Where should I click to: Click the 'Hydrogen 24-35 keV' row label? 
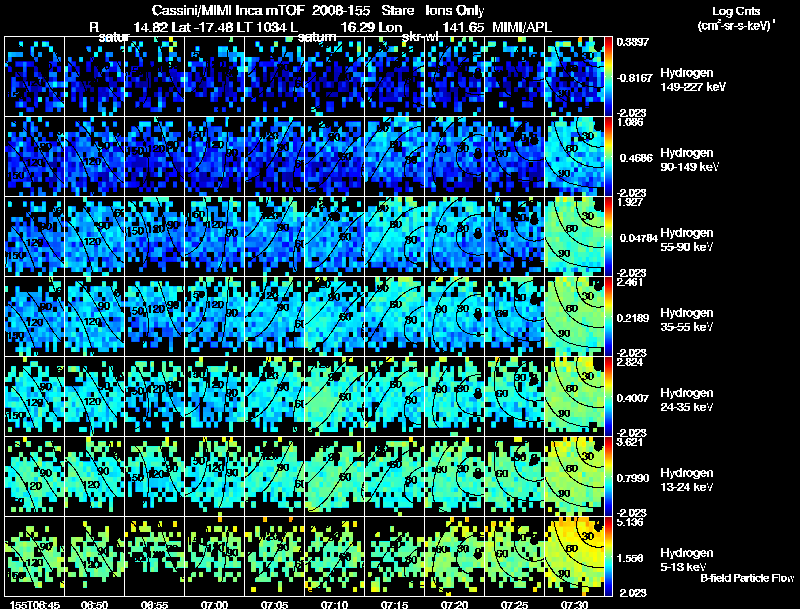(x=687, y=400)
